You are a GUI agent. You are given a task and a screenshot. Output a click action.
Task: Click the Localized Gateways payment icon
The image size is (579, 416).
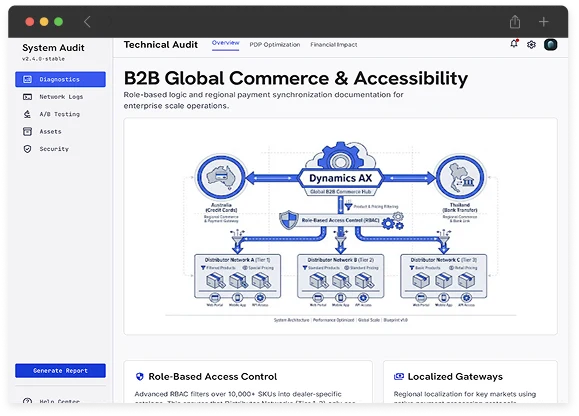(x=399, y=377)
